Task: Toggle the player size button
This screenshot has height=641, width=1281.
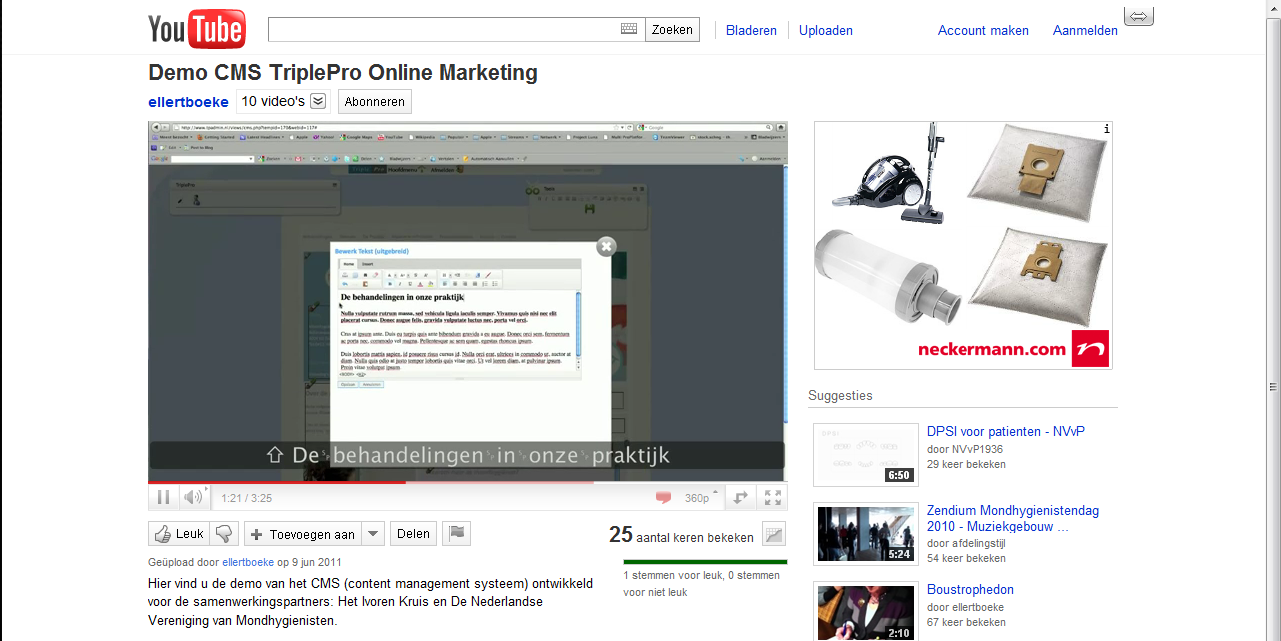Action: (x=741, y=497)
